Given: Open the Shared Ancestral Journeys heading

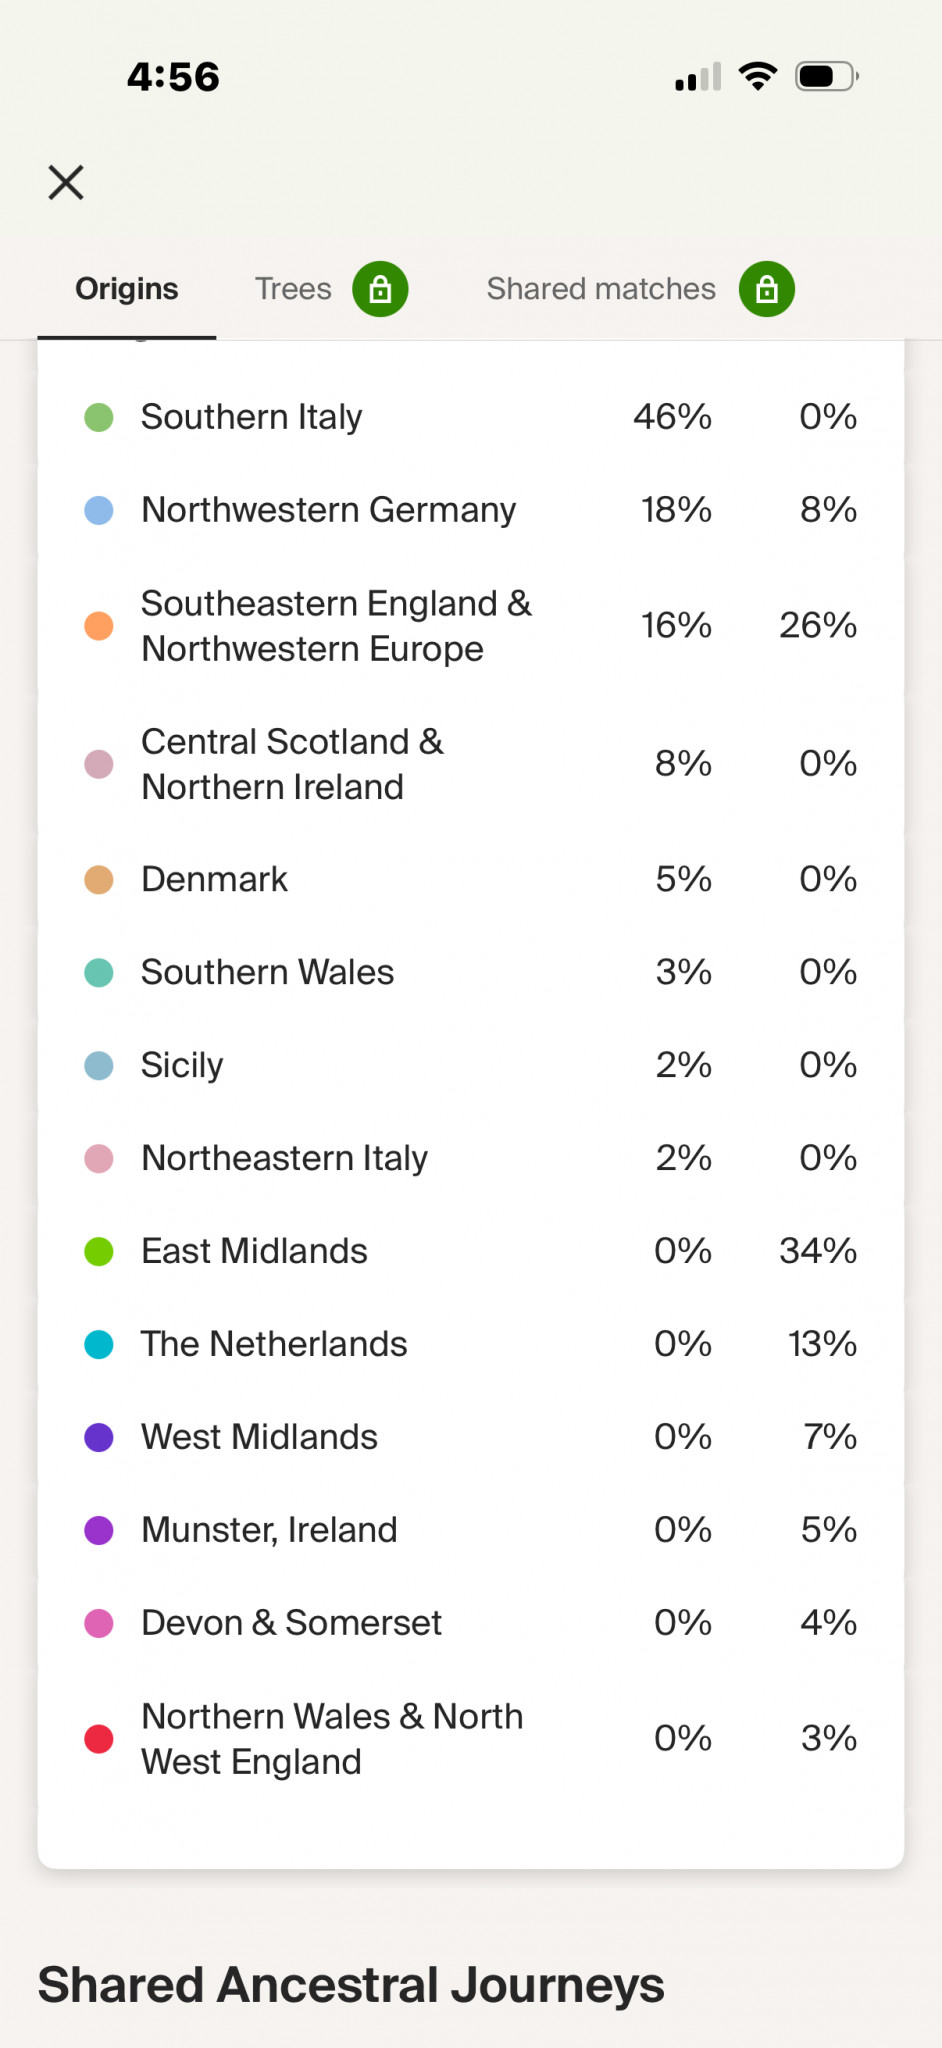Looking at the screenshot, I should pyautogui.click(x=351, y=1986).
